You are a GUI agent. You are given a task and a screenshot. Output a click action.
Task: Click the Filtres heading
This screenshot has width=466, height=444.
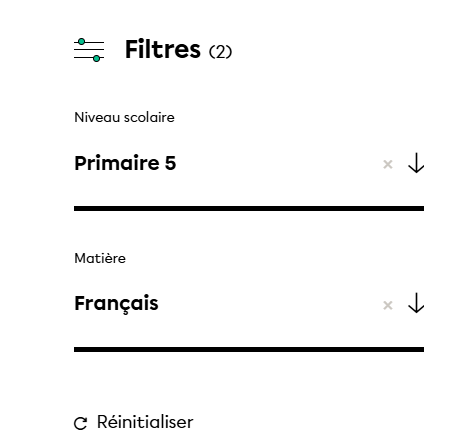click(x=163, y=49)
